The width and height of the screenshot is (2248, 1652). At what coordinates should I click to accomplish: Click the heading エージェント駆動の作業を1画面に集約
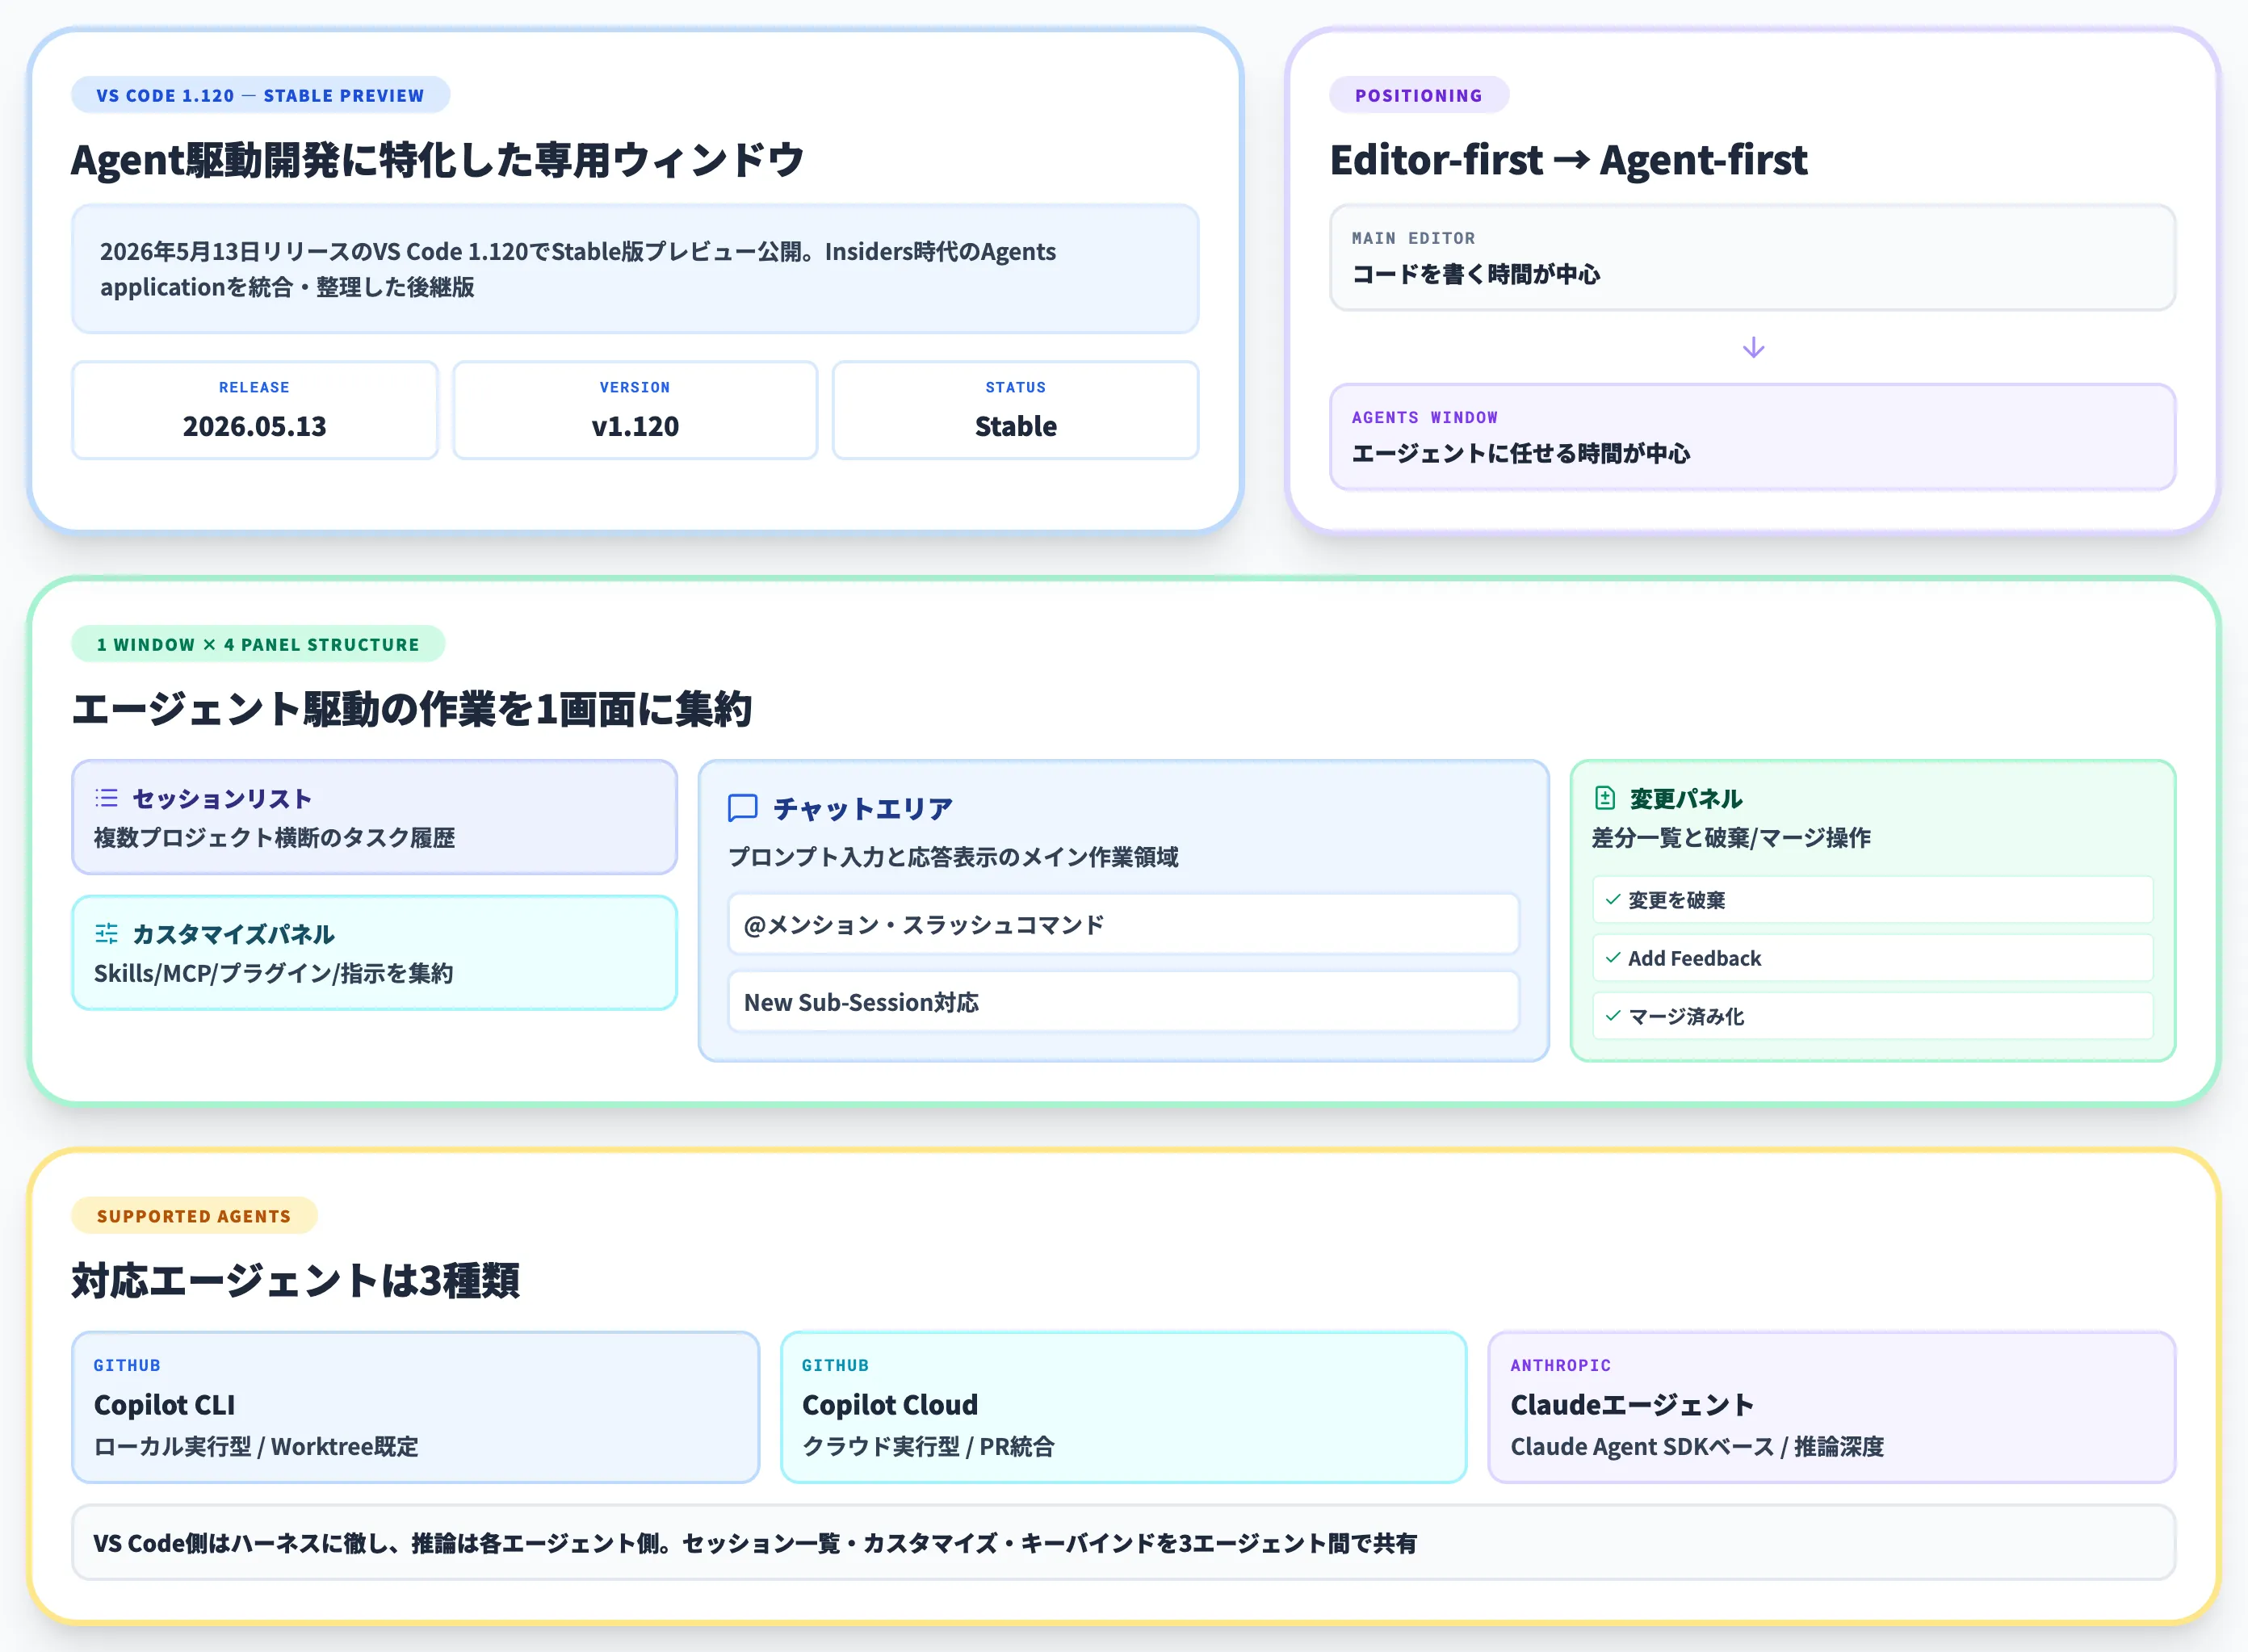tap(411, 709)
